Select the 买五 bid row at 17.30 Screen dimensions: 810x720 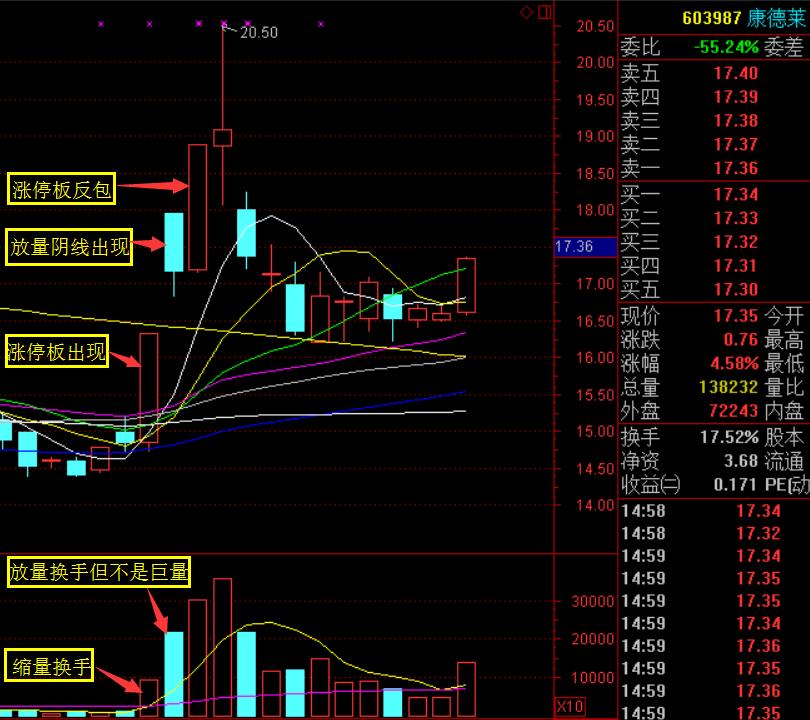(714, 290)
